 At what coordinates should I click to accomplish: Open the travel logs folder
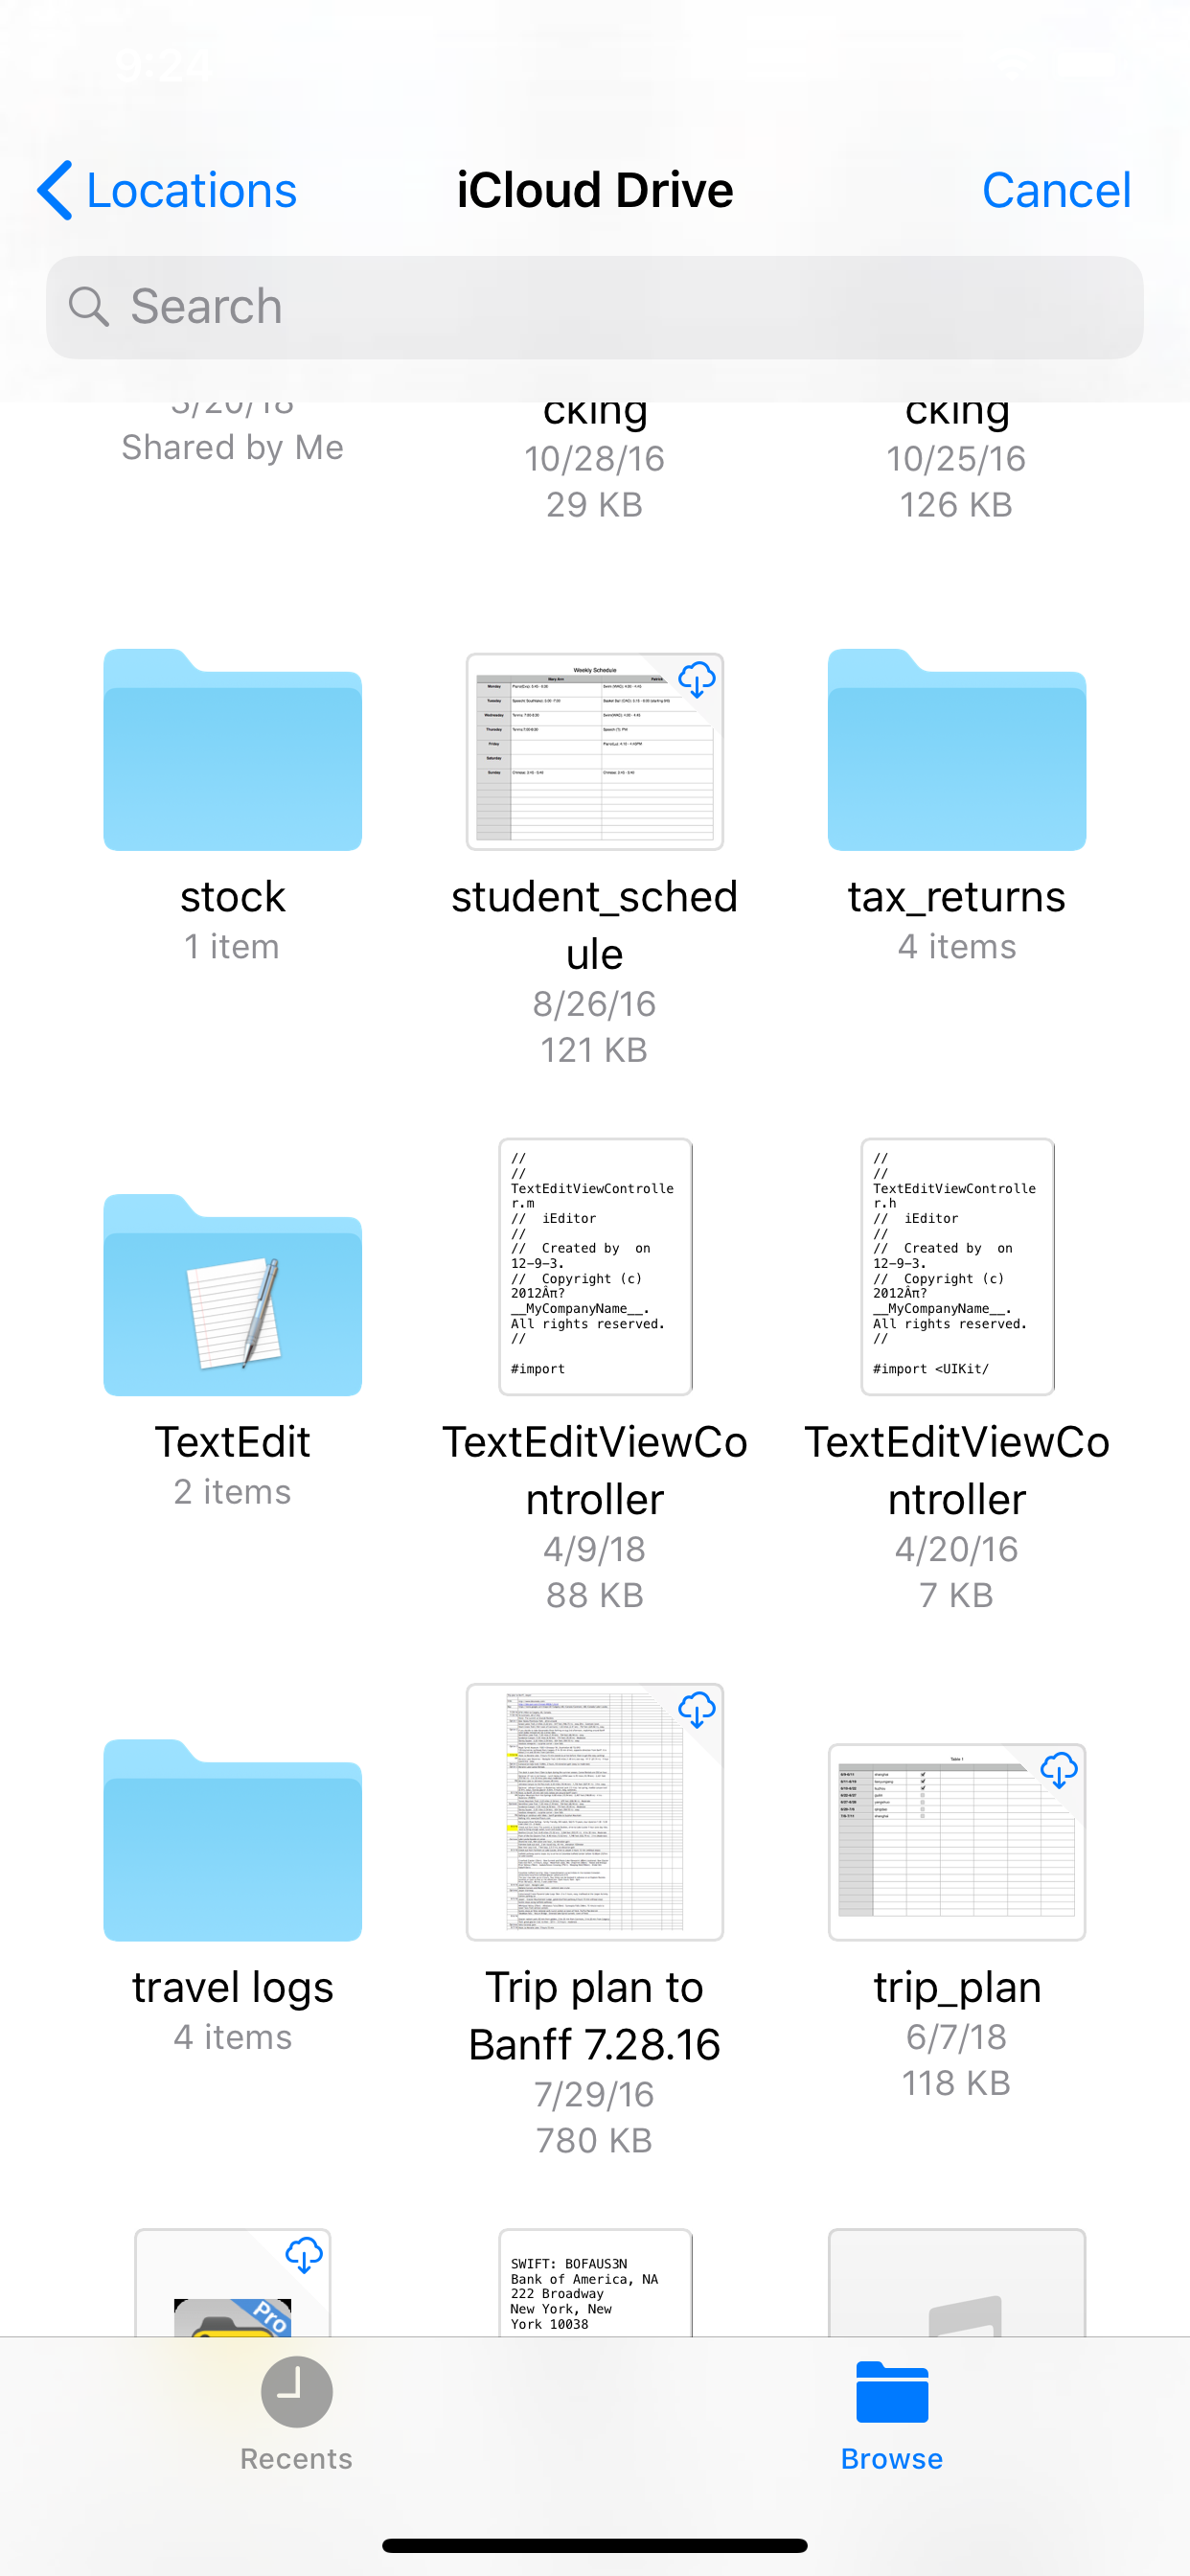click(232, 1840)
